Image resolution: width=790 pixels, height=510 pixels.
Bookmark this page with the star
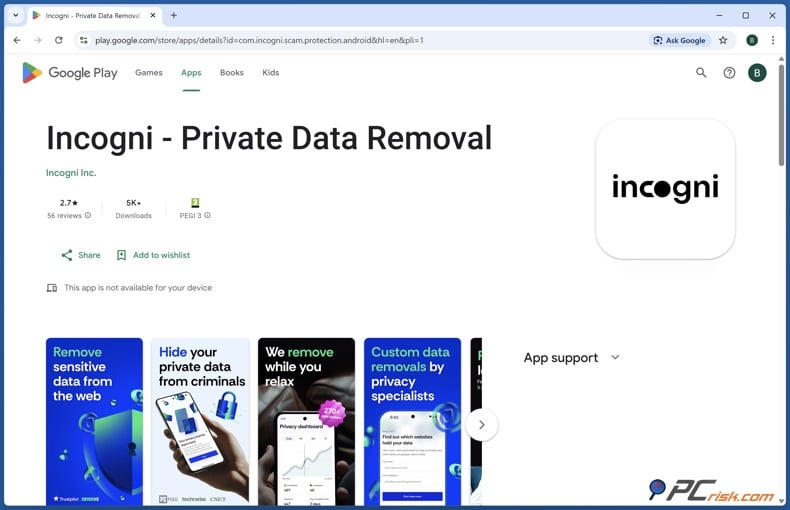click(x=723, y=40)
